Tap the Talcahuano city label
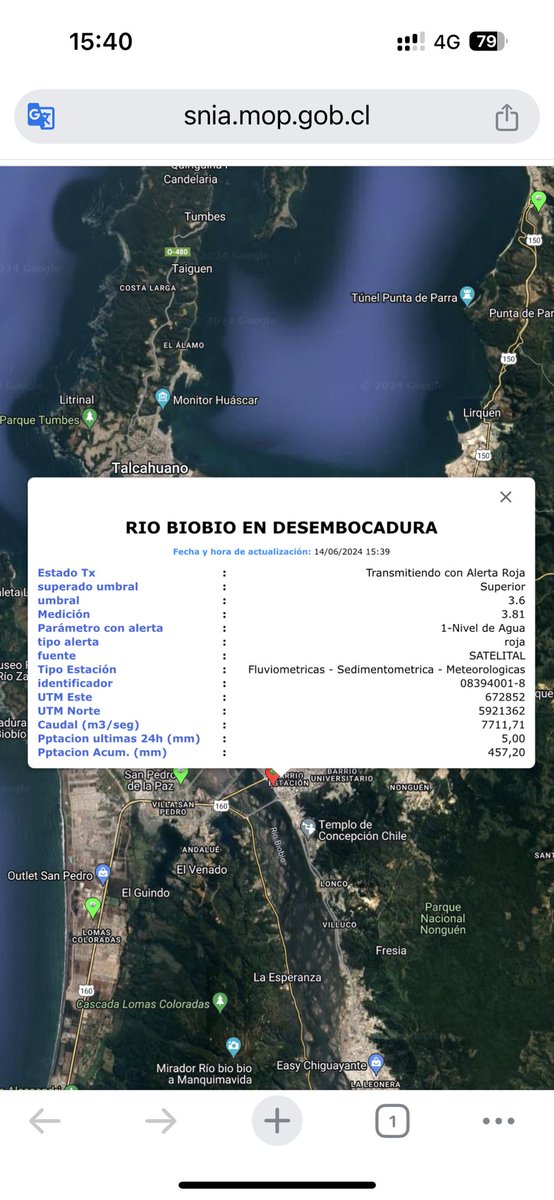 pos(150,468)
